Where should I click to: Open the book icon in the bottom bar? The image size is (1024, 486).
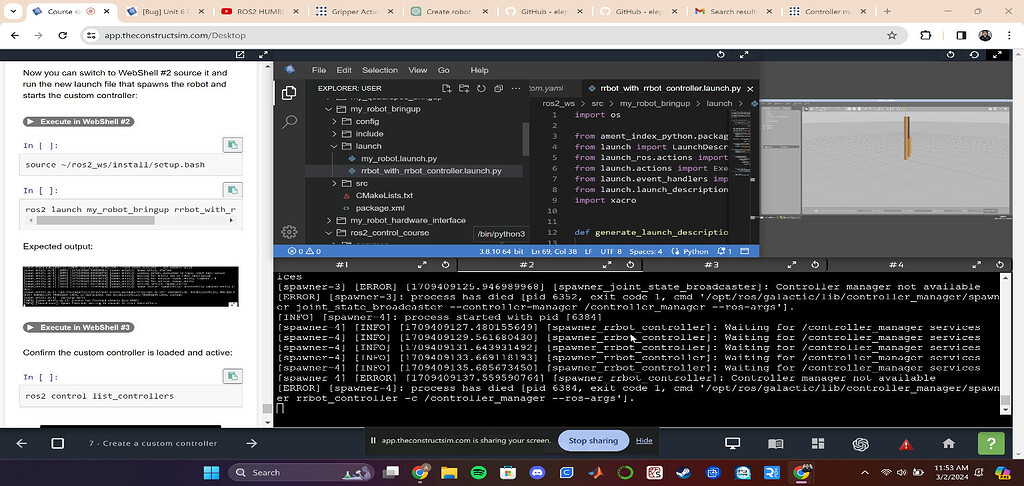(775, 444)
